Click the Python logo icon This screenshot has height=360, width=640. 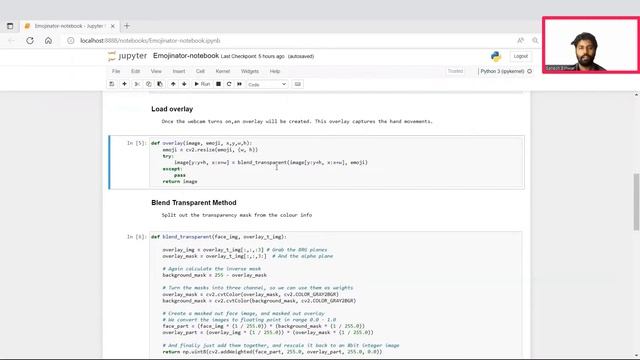click(496, 56)
